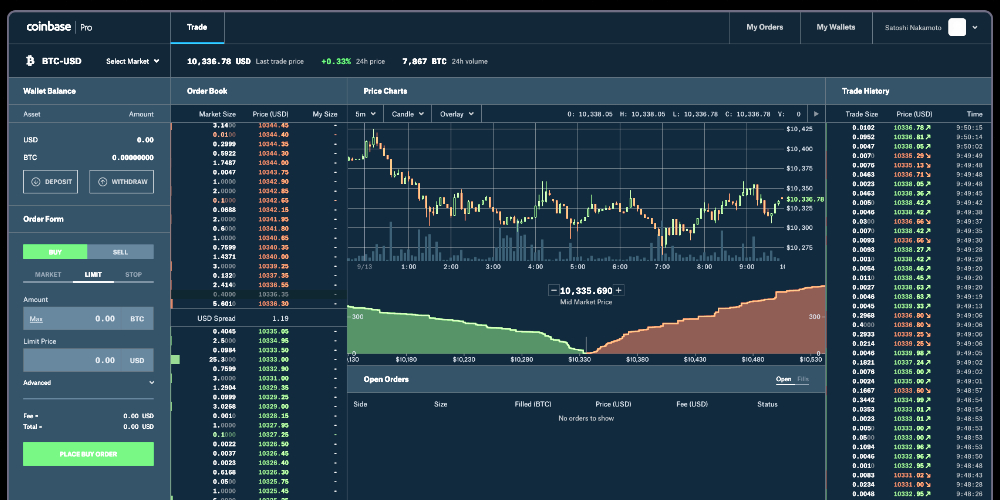
Task: Click the +0.33% 24h price value
Action: pyautogui.click(x=336, y=61)
